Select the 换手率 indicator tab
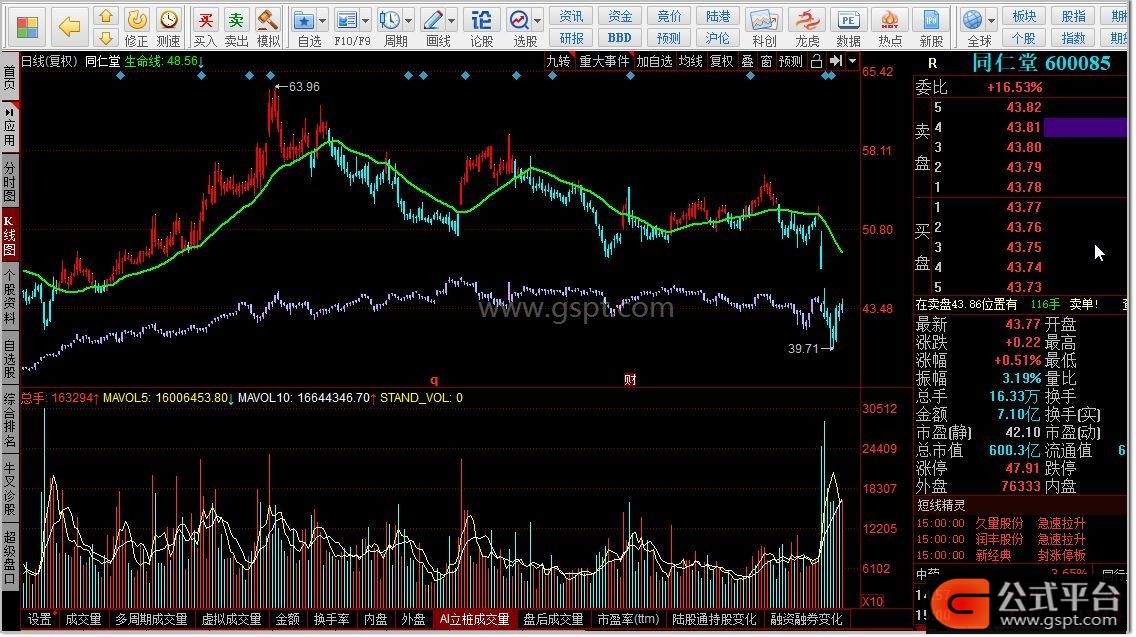Screen dimensions: 1136x637 point(331,620)
